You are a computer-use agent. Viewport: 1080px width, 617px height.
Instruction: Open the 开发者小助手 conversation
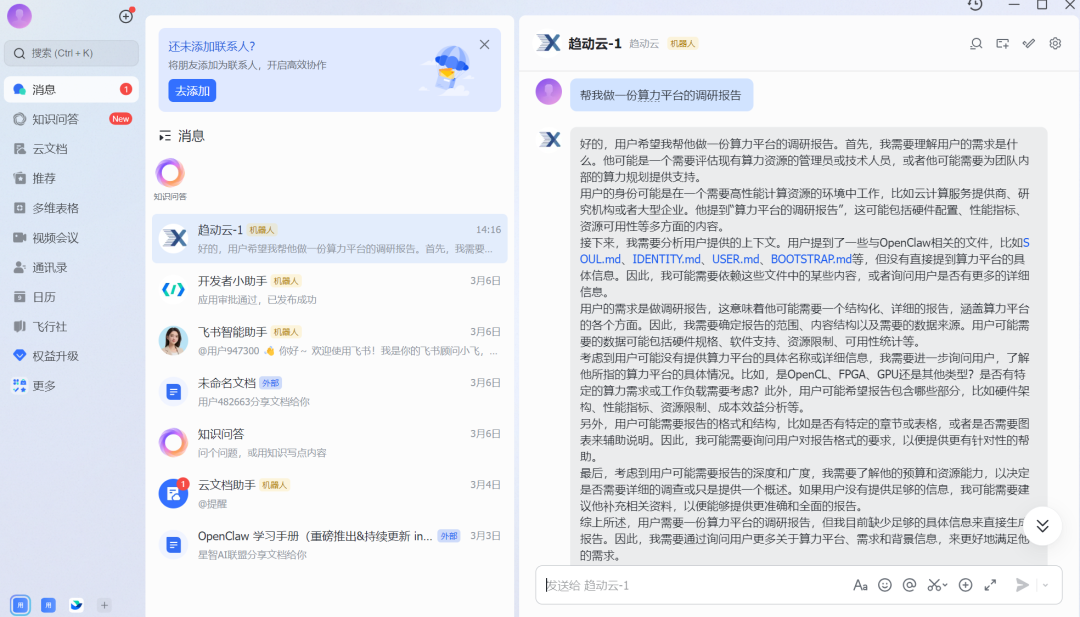point(330,289)
